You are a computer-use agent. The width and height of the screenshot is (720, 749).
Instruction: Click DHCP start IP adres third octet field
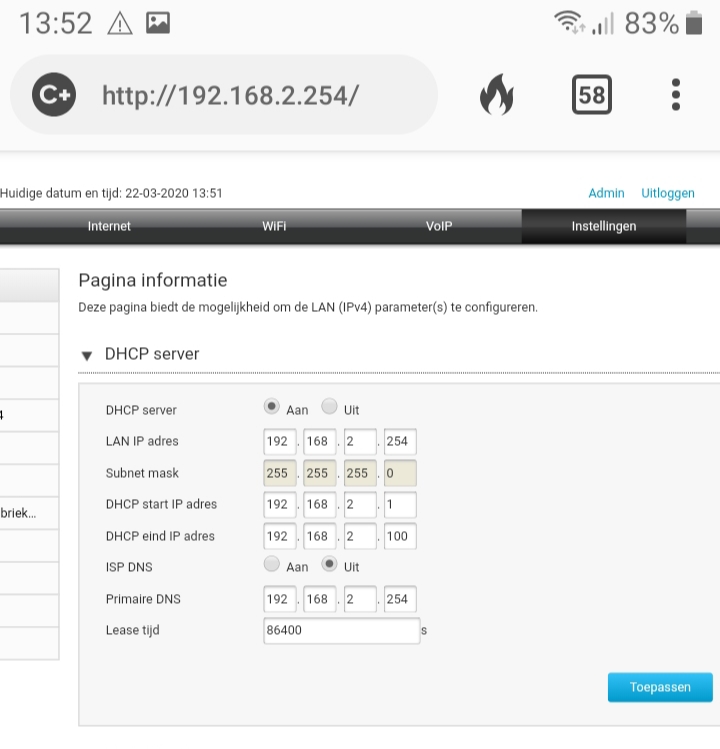360,504
